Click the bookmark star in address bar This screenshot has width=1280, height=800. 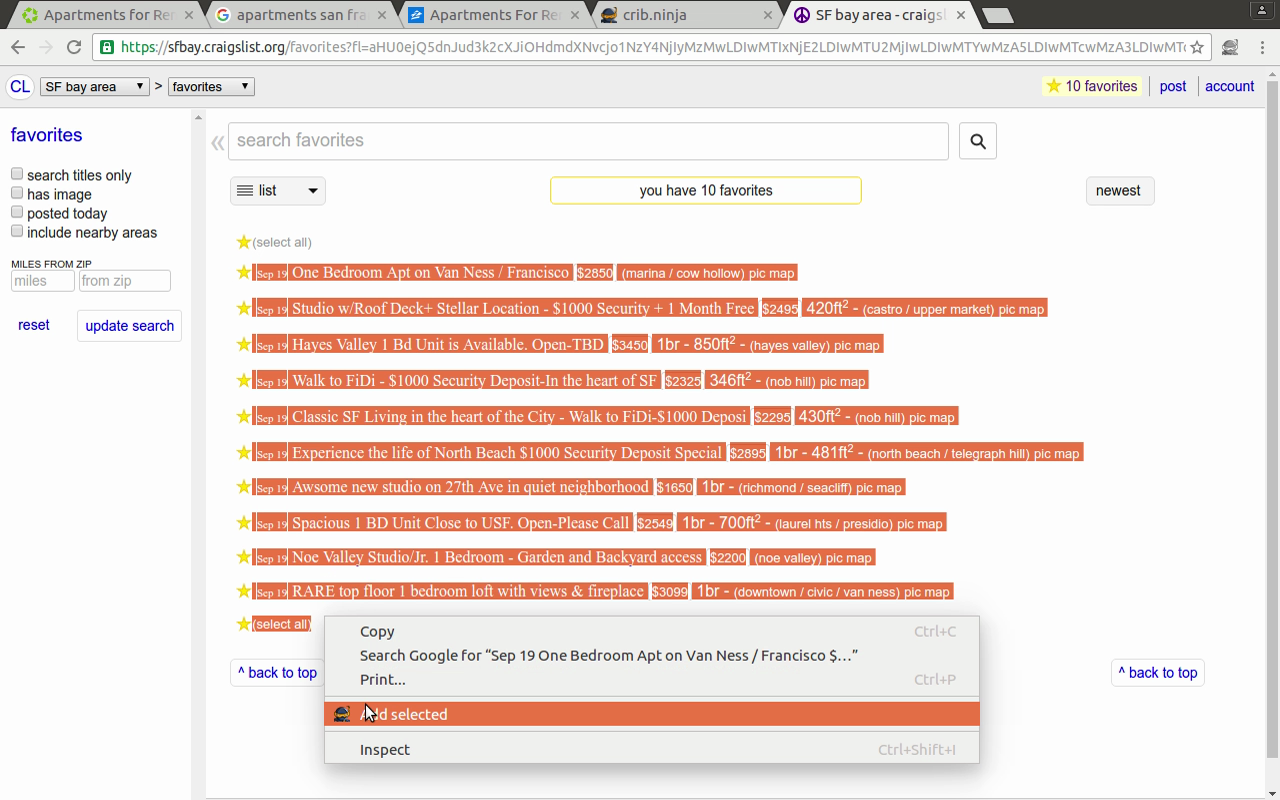click(1197, 47)
